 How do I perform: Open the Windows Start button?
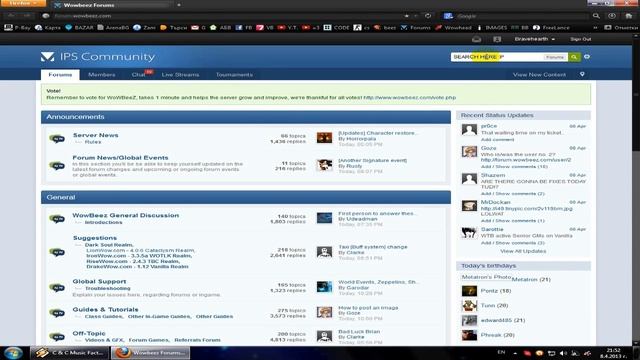13,353
